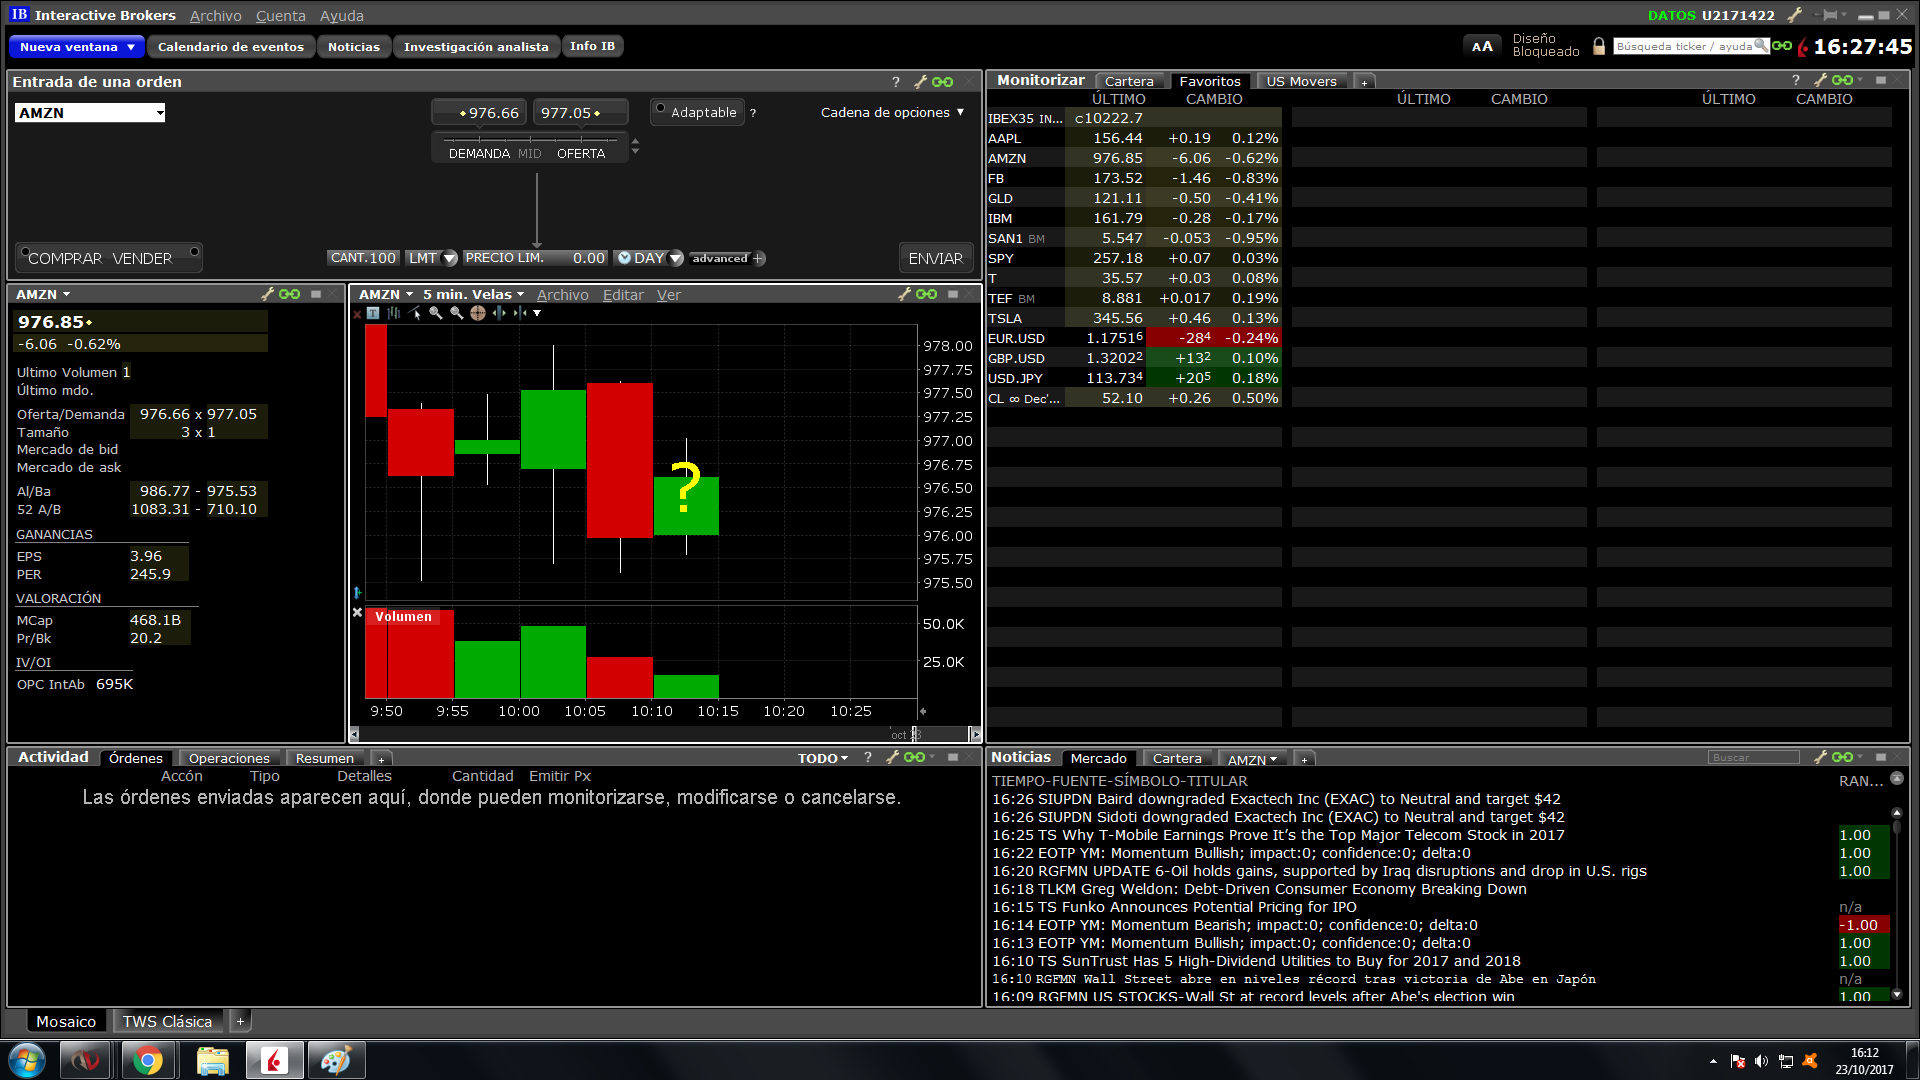1920x1080 pixels.
Task: Expand Cadena de opciones dropdown
Action: click(893, 112)
